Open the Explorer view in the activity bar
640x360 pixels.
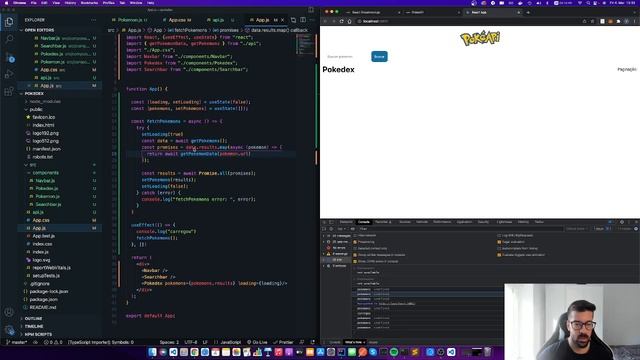[9, 22]
